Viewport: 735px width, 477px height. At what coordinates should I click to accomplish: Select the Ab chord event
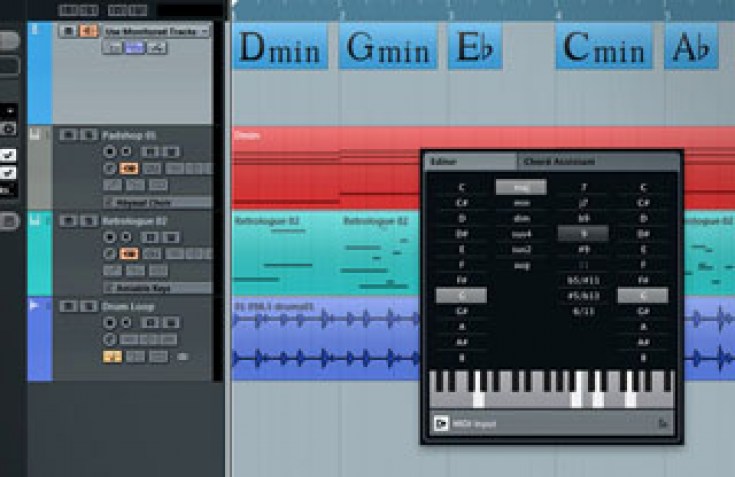[x=691, y=47]
